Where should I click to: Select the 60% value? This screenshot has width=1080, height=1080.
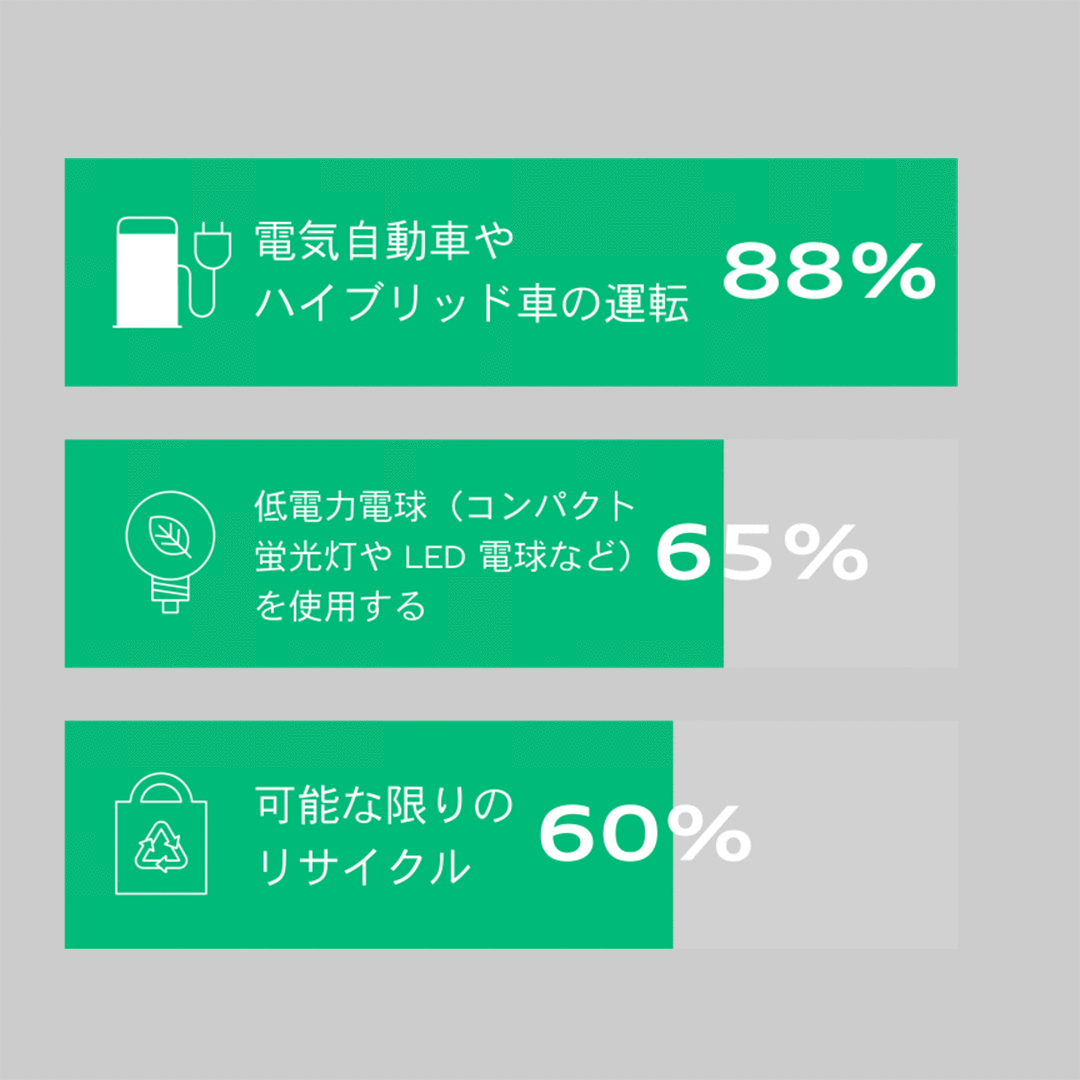click(645, 835)
